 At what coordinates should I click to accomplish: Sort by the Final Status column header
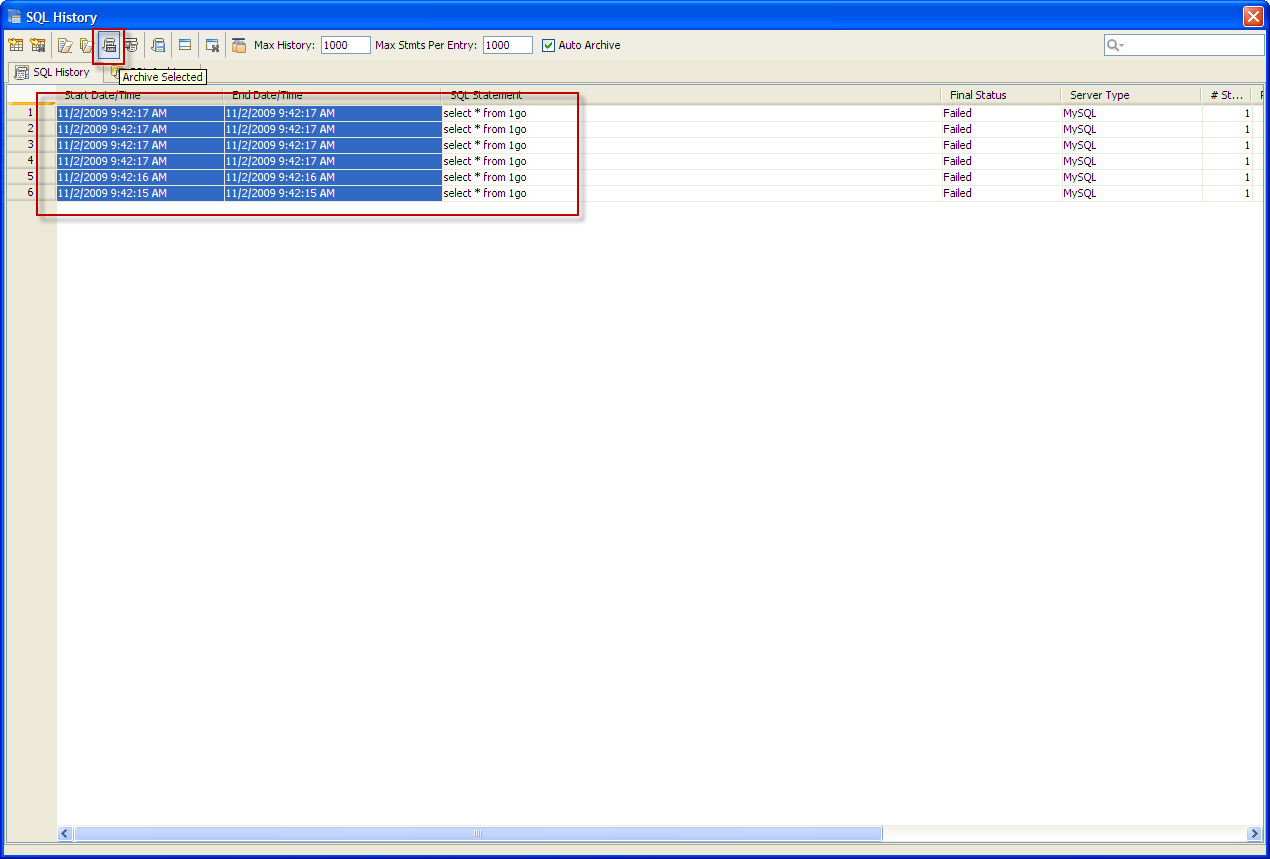[x=1001, y=95]
